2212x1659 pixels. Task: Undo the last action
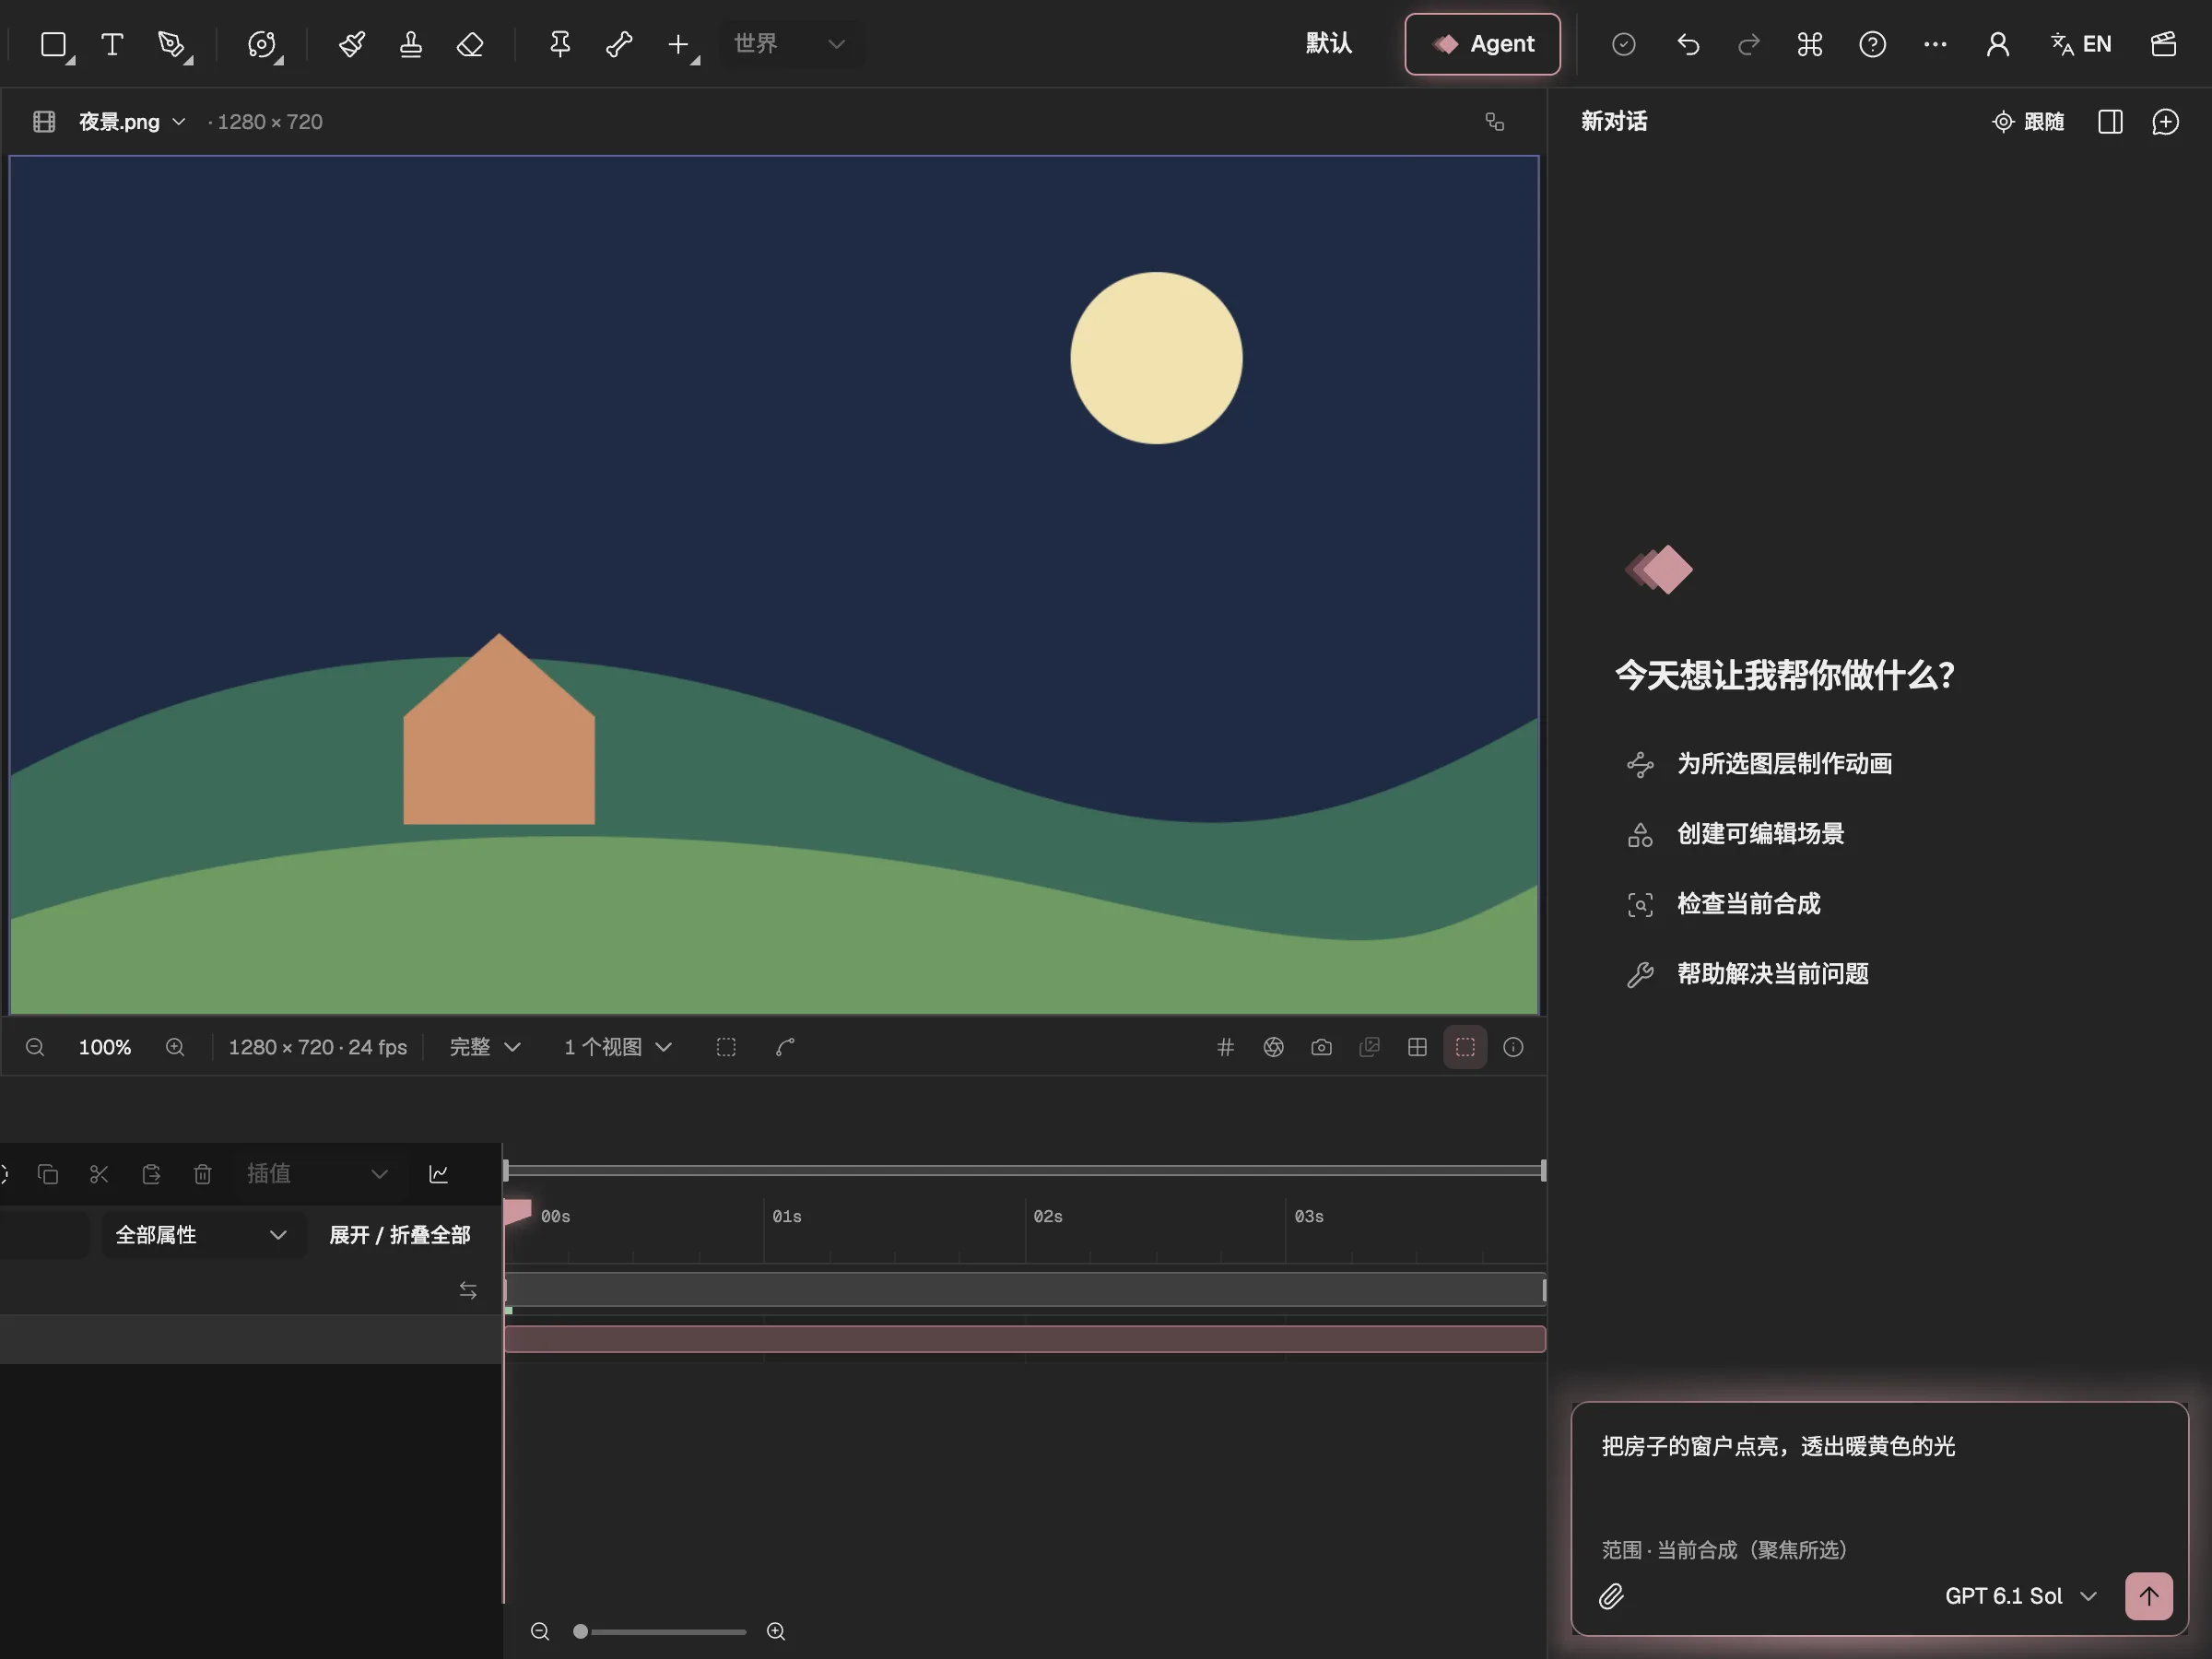[x=1688, y=44]
